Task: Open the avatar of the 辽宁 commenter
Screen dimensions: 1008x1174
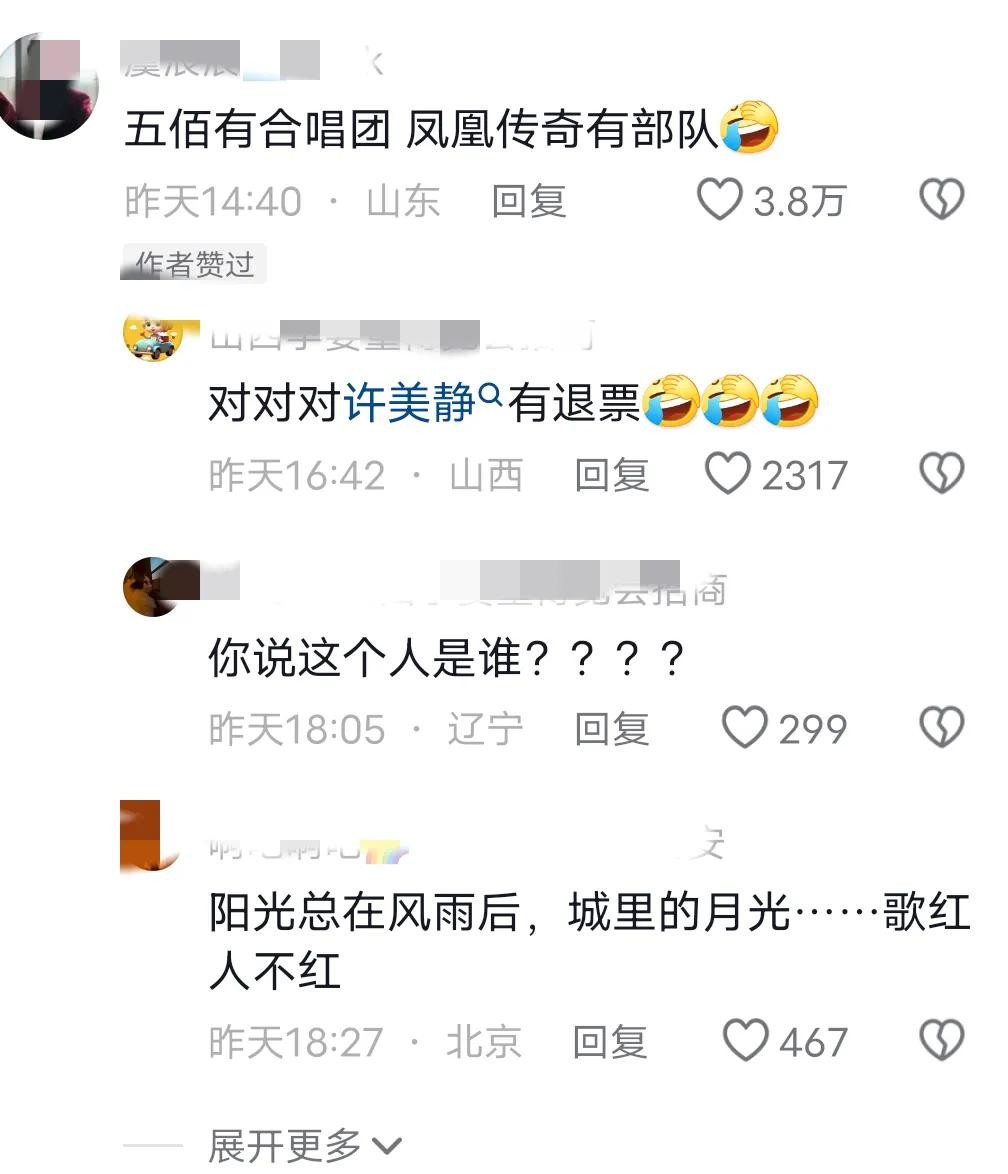Action: [x=154, y=587]
